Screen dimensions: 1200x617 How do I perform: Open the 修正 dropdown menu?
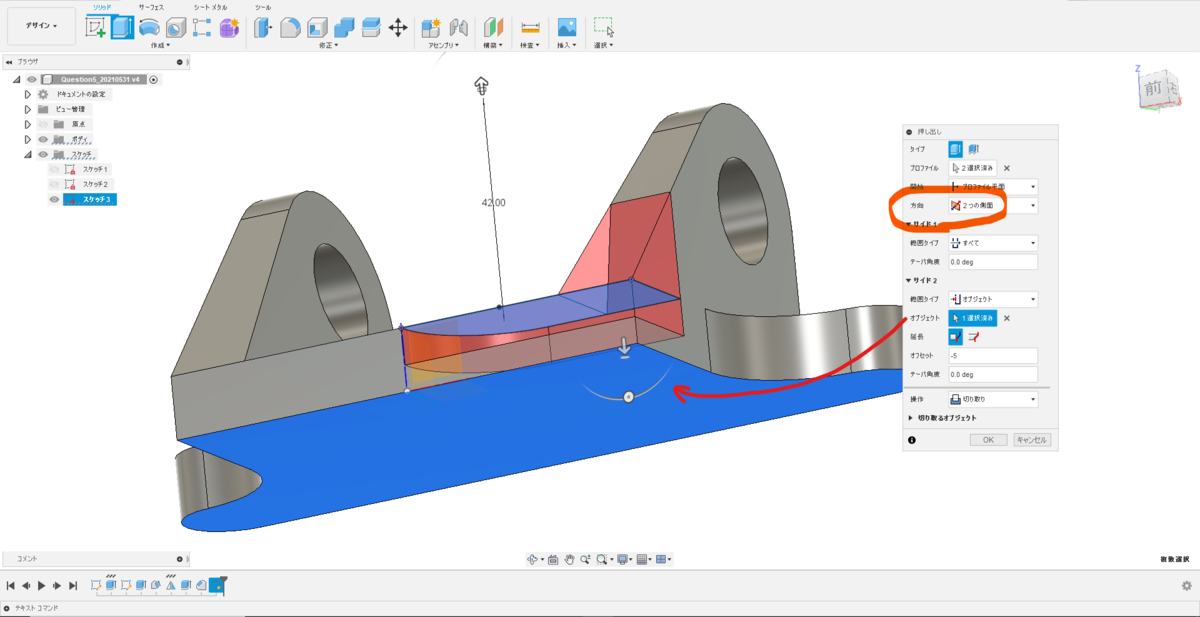(328, 45)
